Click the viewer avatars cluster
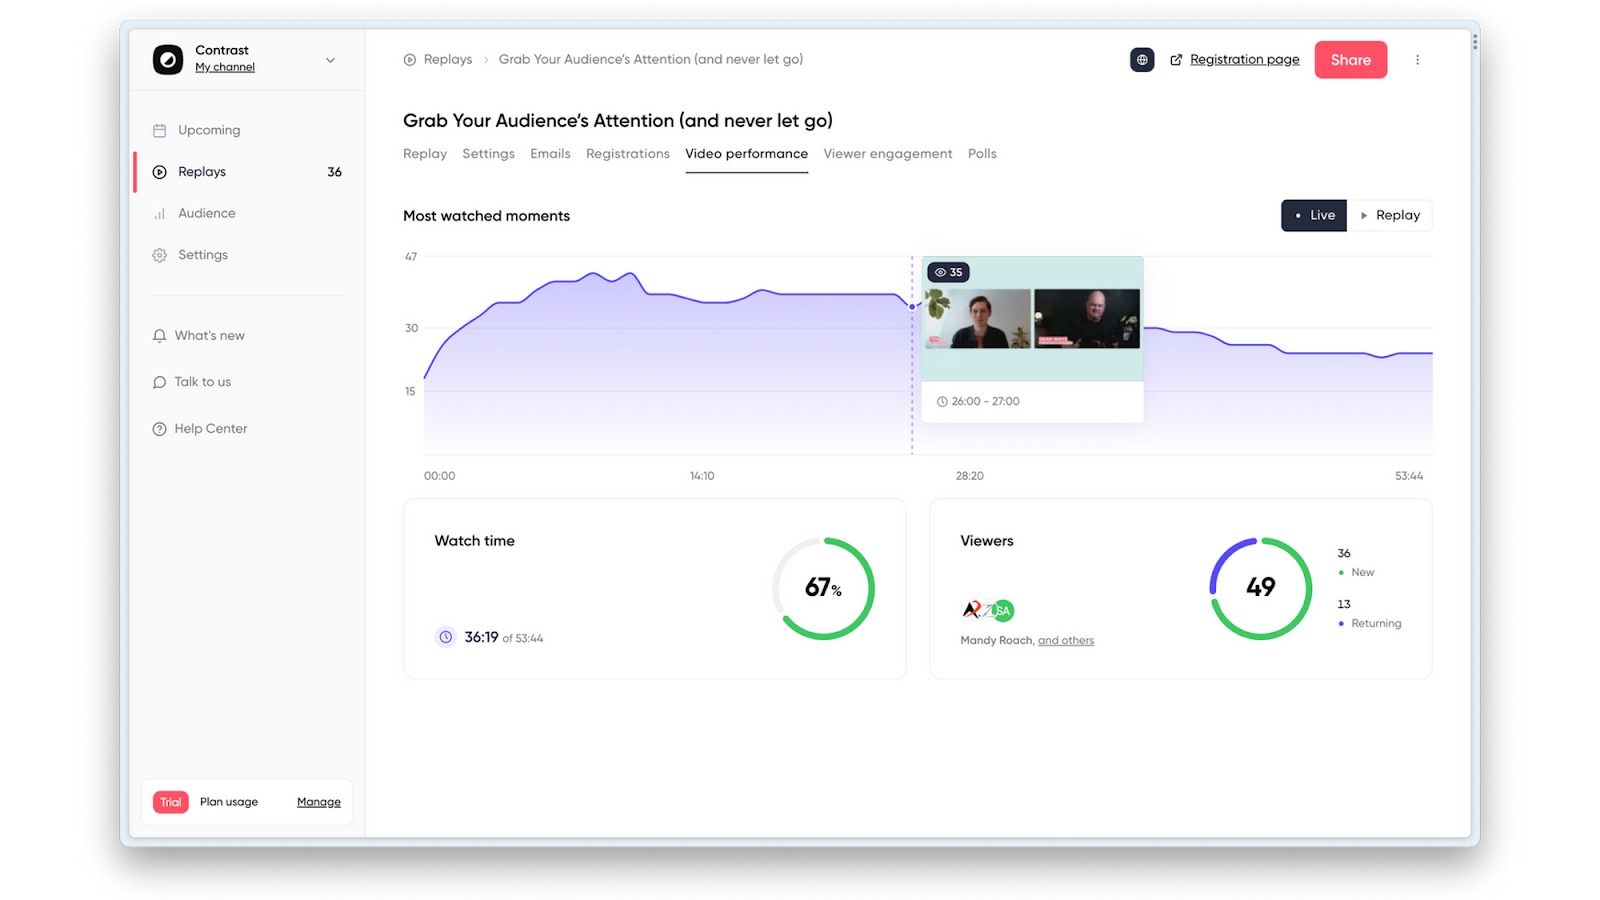Screen dimensions: 1600x900 988,610
